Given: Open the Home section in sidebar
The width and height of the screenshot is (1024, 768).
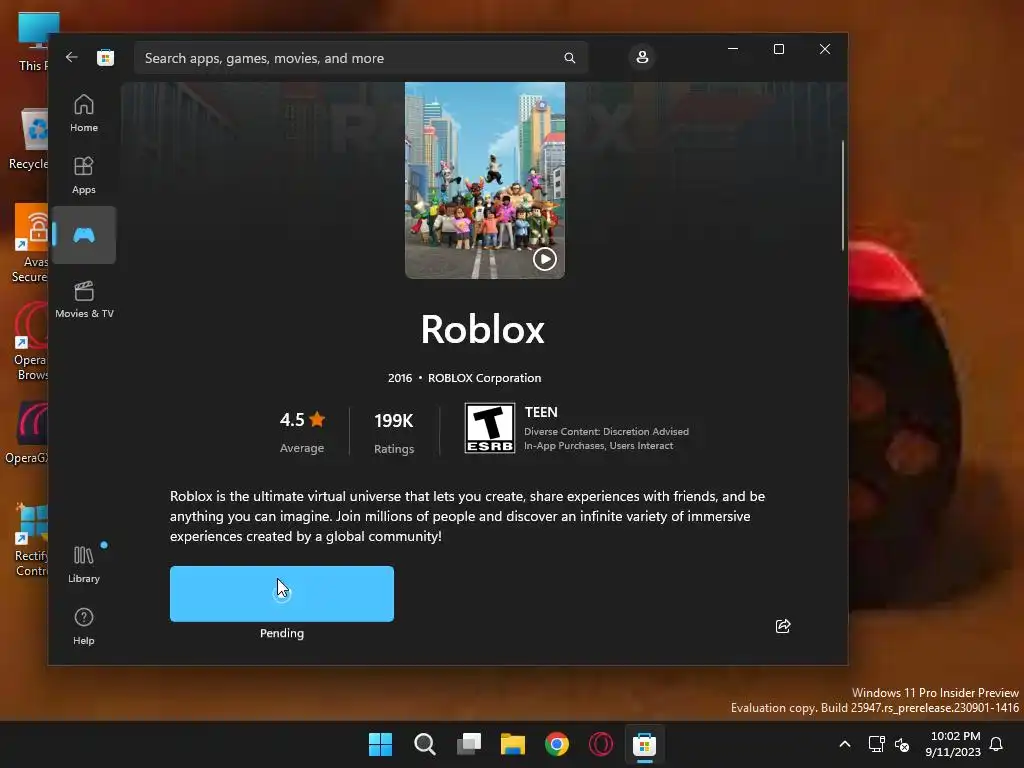Looking at the screenshot, I should pyautogui.click(x=84, y=113).
